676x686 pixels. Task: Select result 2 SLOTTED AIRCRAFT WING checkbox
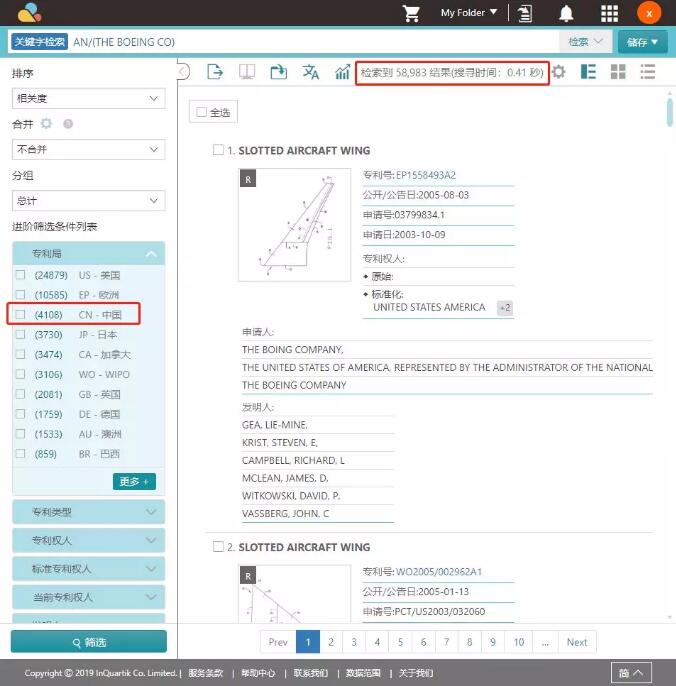coord(218,546)
